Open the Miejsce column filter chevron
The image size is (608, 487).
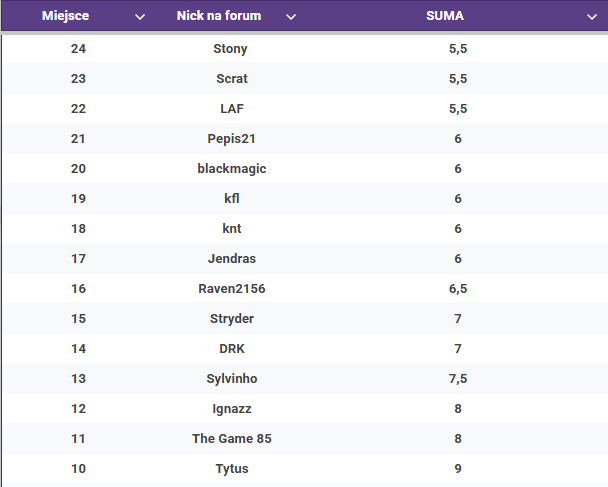(x=140, y=17)
